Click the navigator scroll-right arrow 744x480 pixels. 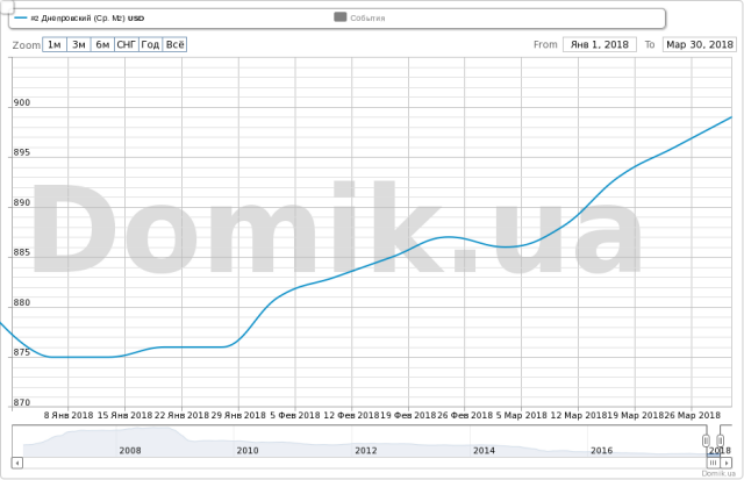[x=726, y=462]
